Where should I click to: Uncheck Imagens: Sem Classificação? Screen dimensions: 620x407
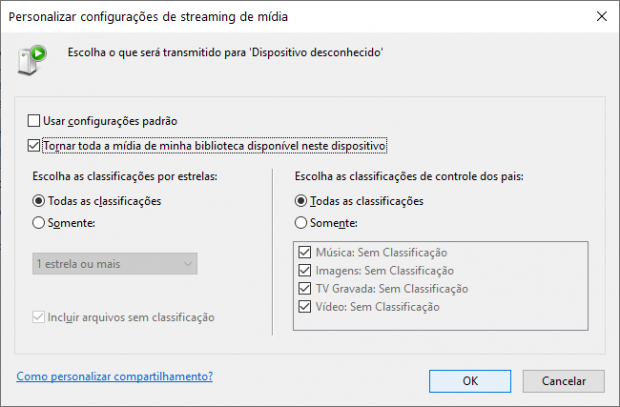click(304, 271)
